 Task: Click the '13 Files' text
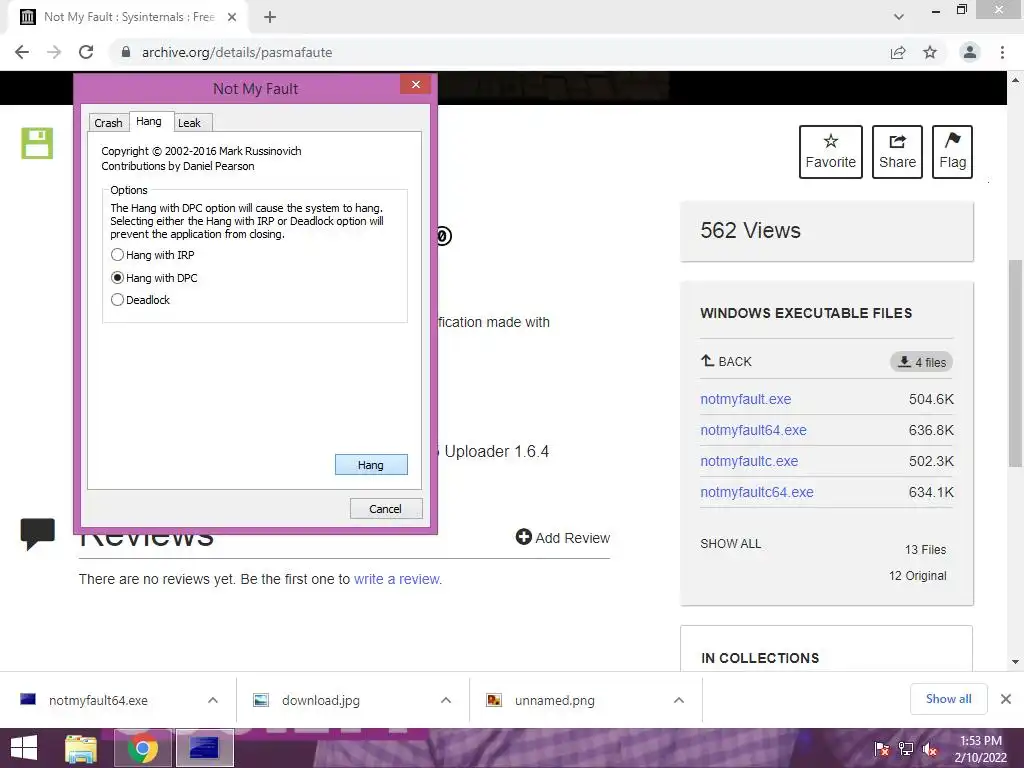tap(925, 550)
